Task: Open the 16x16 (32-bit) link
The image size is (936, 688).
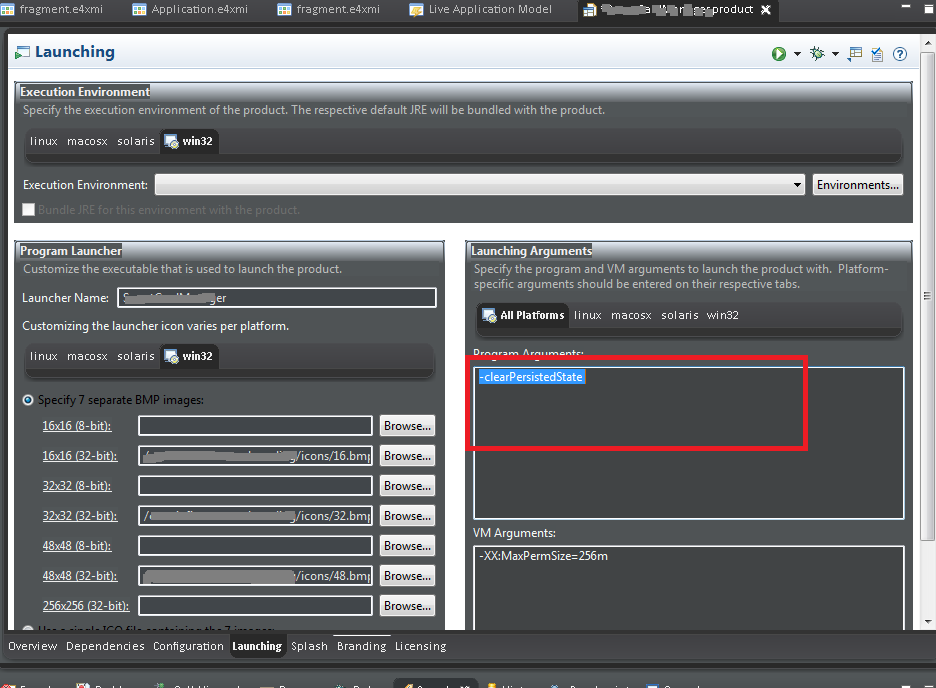Action: click(79, 456)
